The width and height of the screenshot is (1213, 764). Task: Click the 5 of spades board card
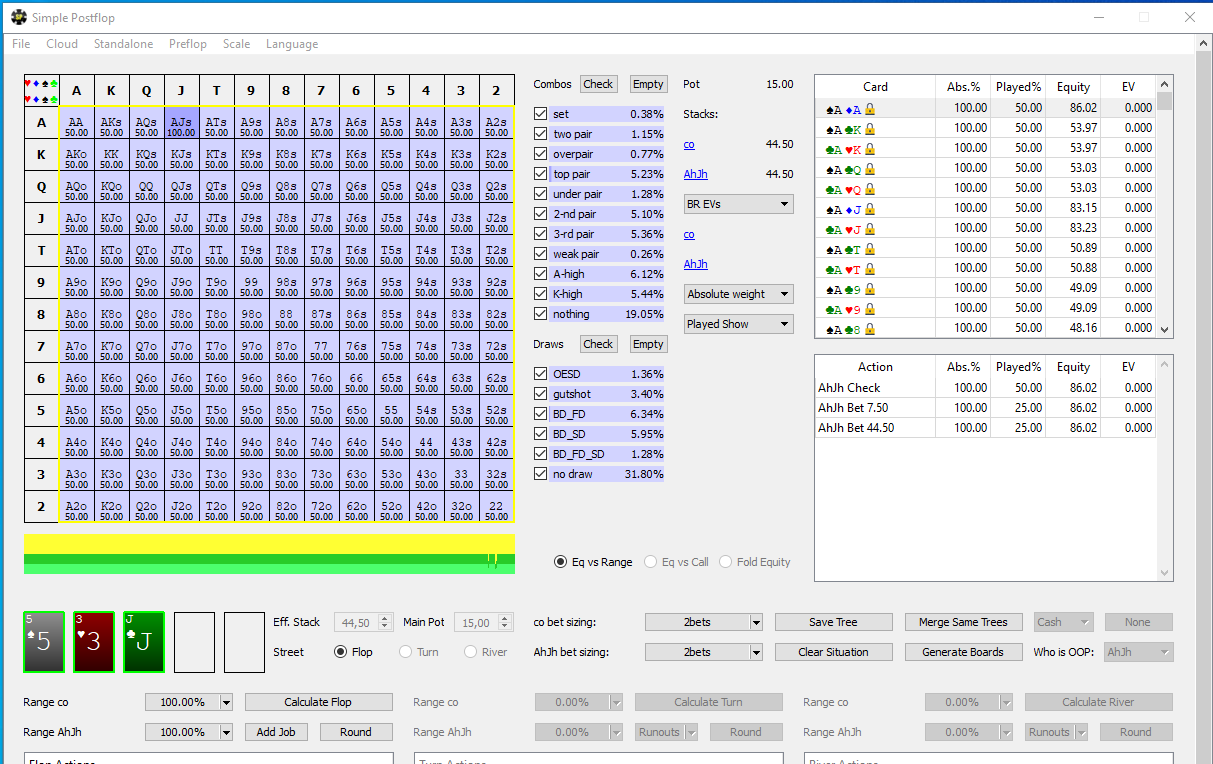[x=44, y=642]
